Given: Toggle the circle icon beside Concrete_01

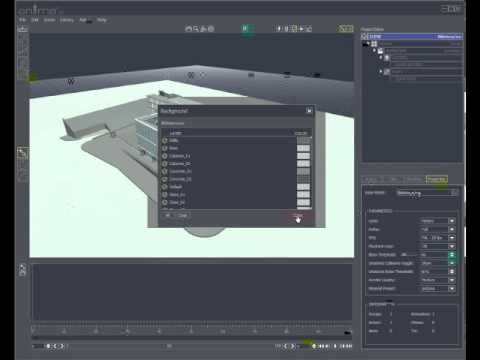Looking at the screenshot, I should (x=165, y=171).
